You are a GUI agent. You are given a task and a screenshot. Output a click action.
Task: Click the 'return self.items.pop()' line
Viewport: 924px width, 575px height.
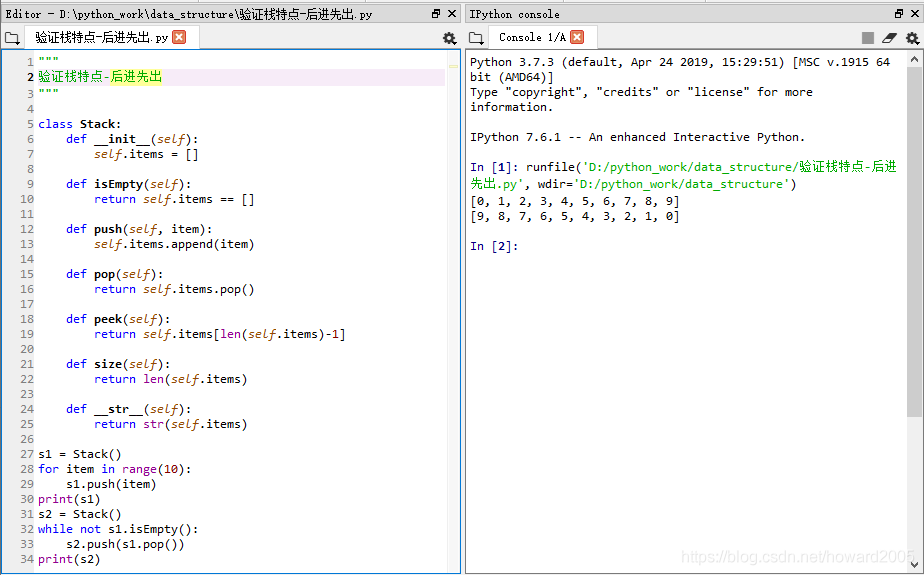tap(174, 289)
